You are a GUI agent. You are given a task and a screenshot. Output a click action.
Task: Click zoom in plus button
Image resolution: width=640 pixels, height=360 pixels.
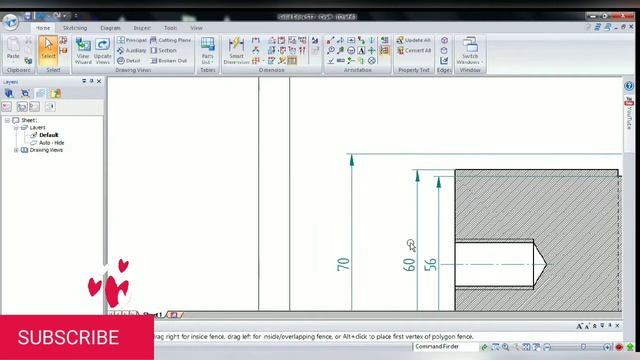click(x=607, y=347)
